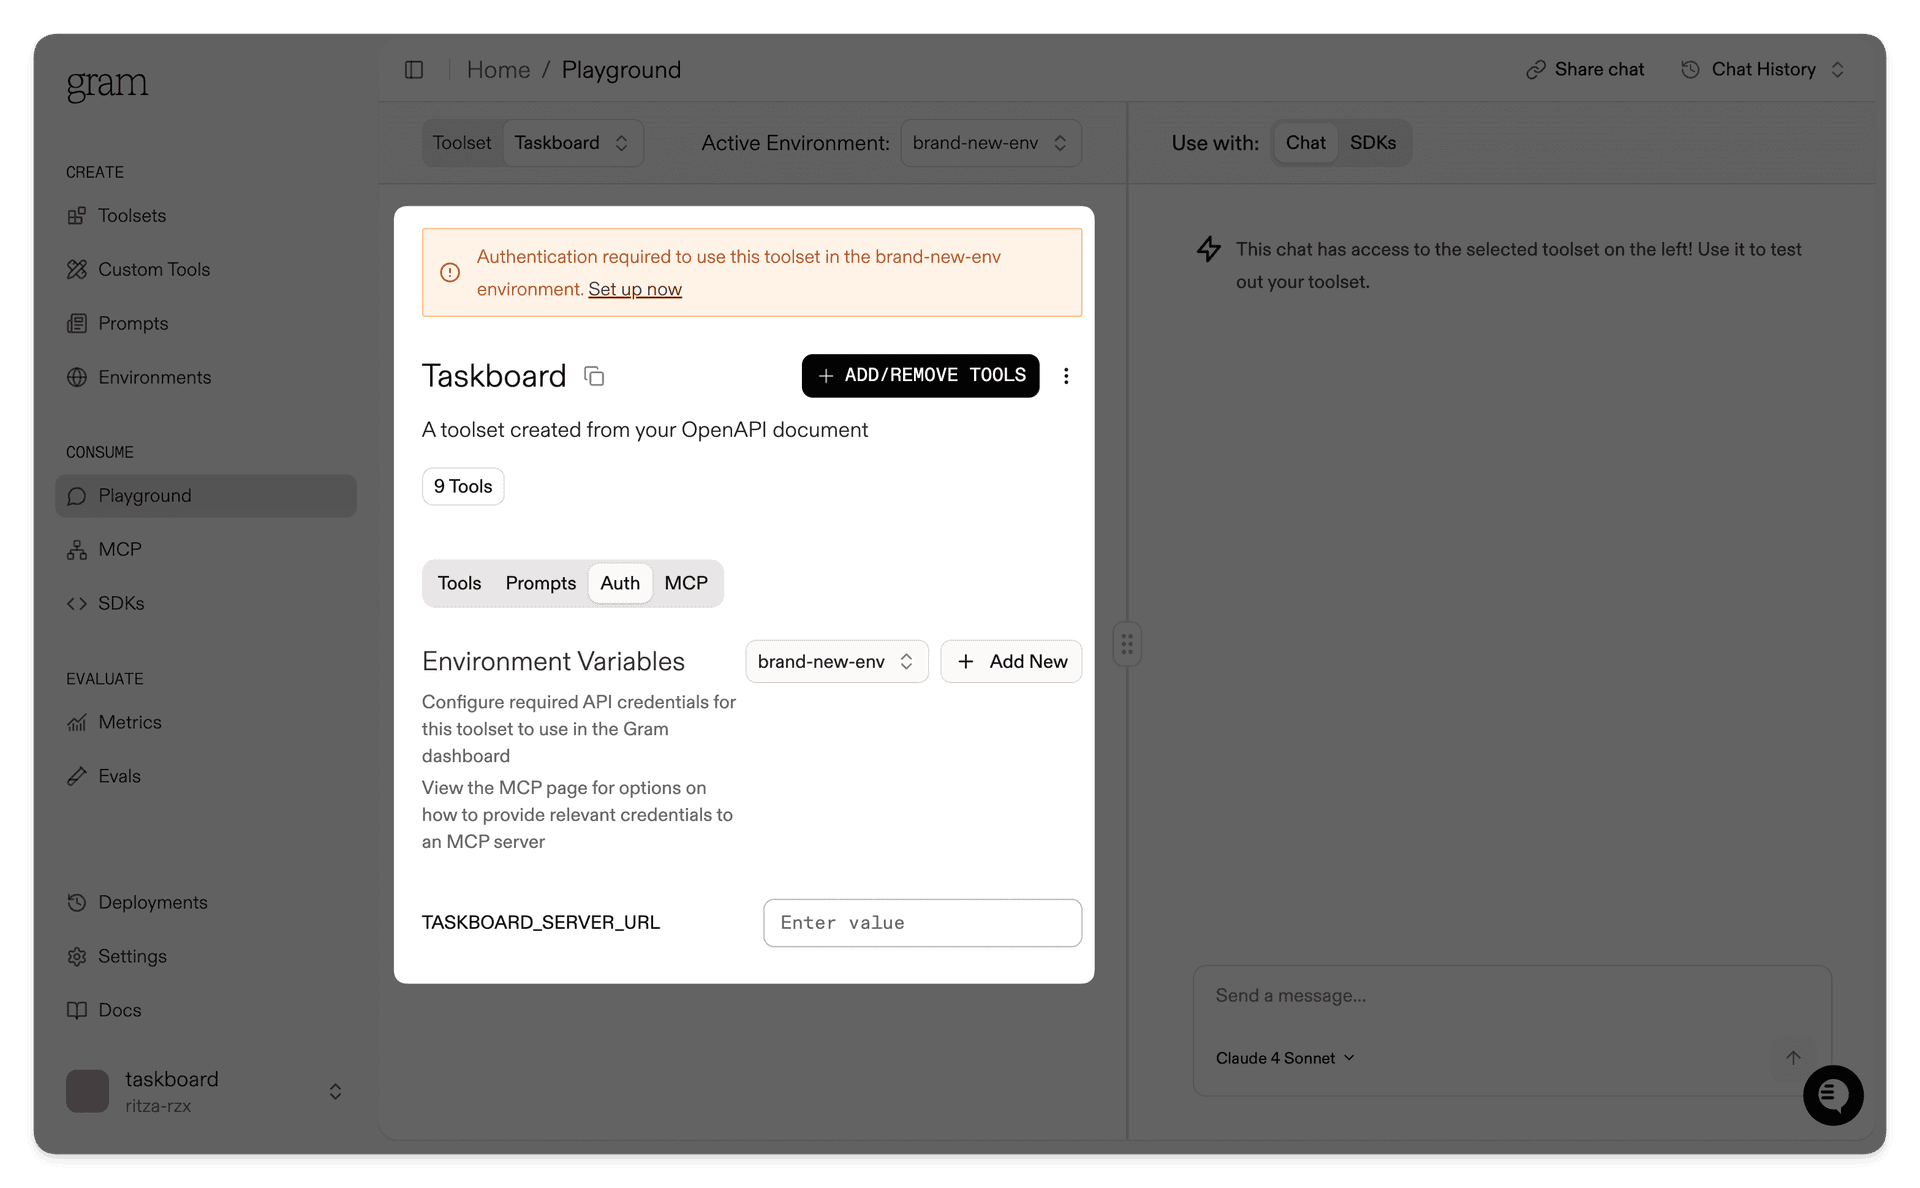This screenshot has width=1920, height=1188.
Task: Open Deployments from the sidebar
Action: [152, 902]
